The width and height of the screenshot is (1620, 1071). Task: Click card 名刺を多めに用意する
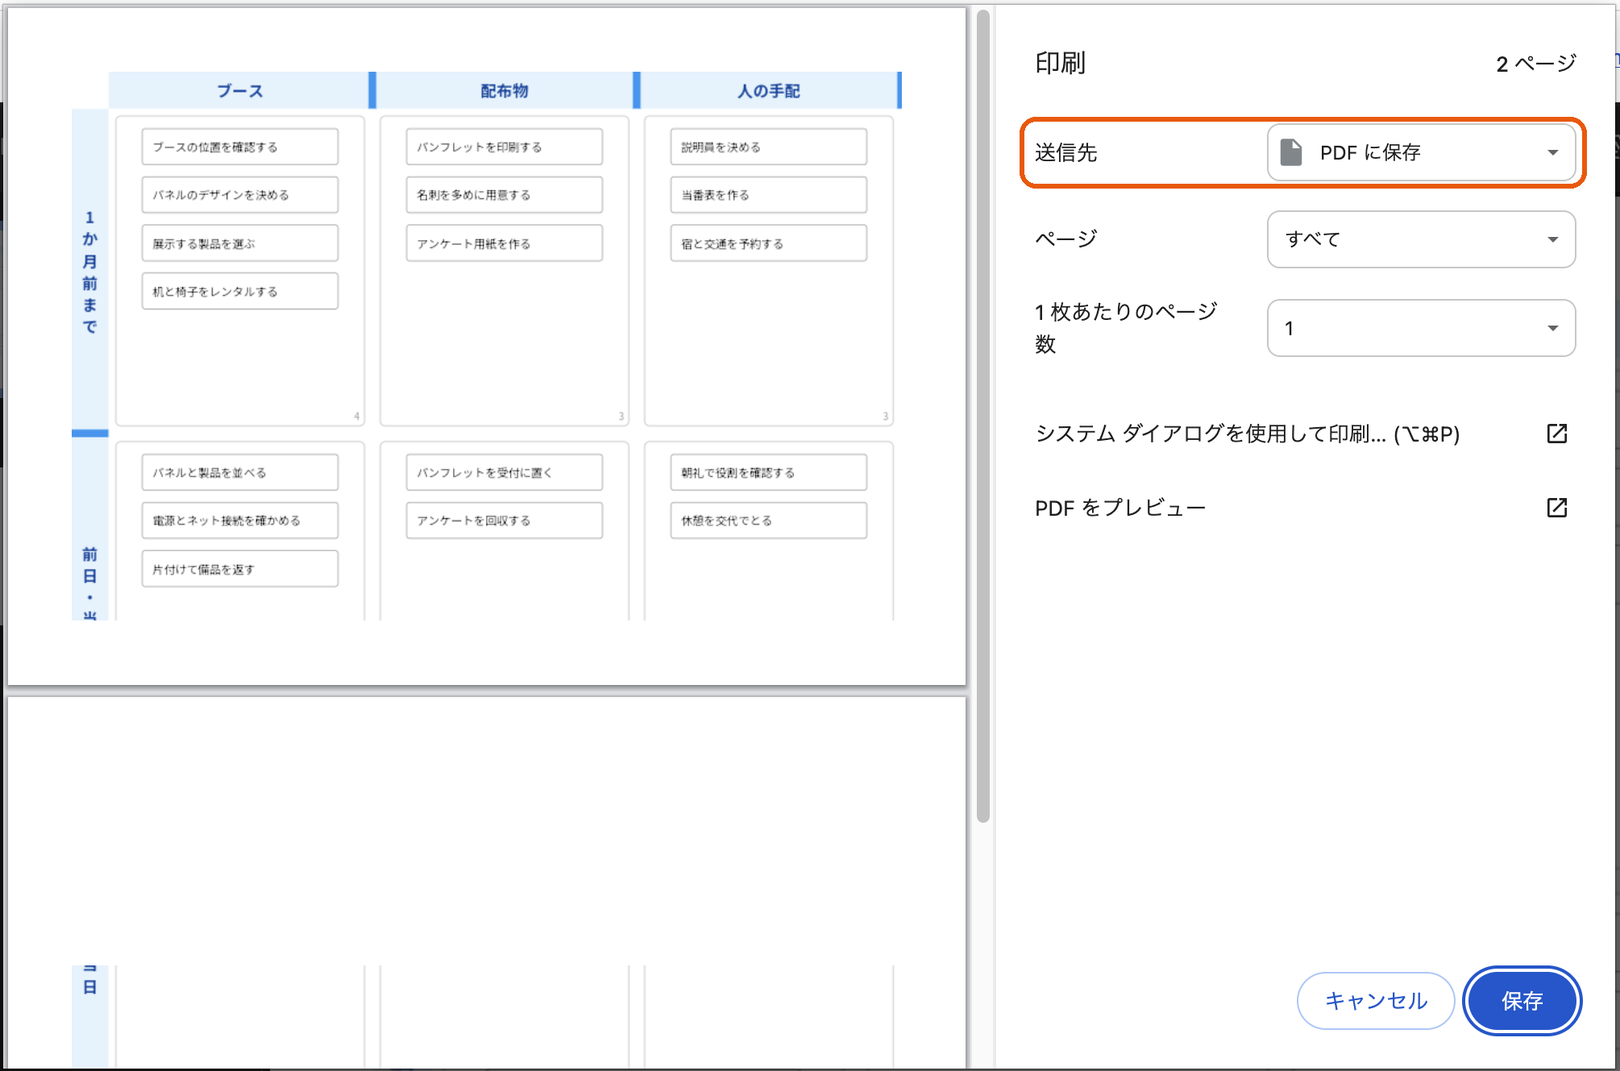504,195
